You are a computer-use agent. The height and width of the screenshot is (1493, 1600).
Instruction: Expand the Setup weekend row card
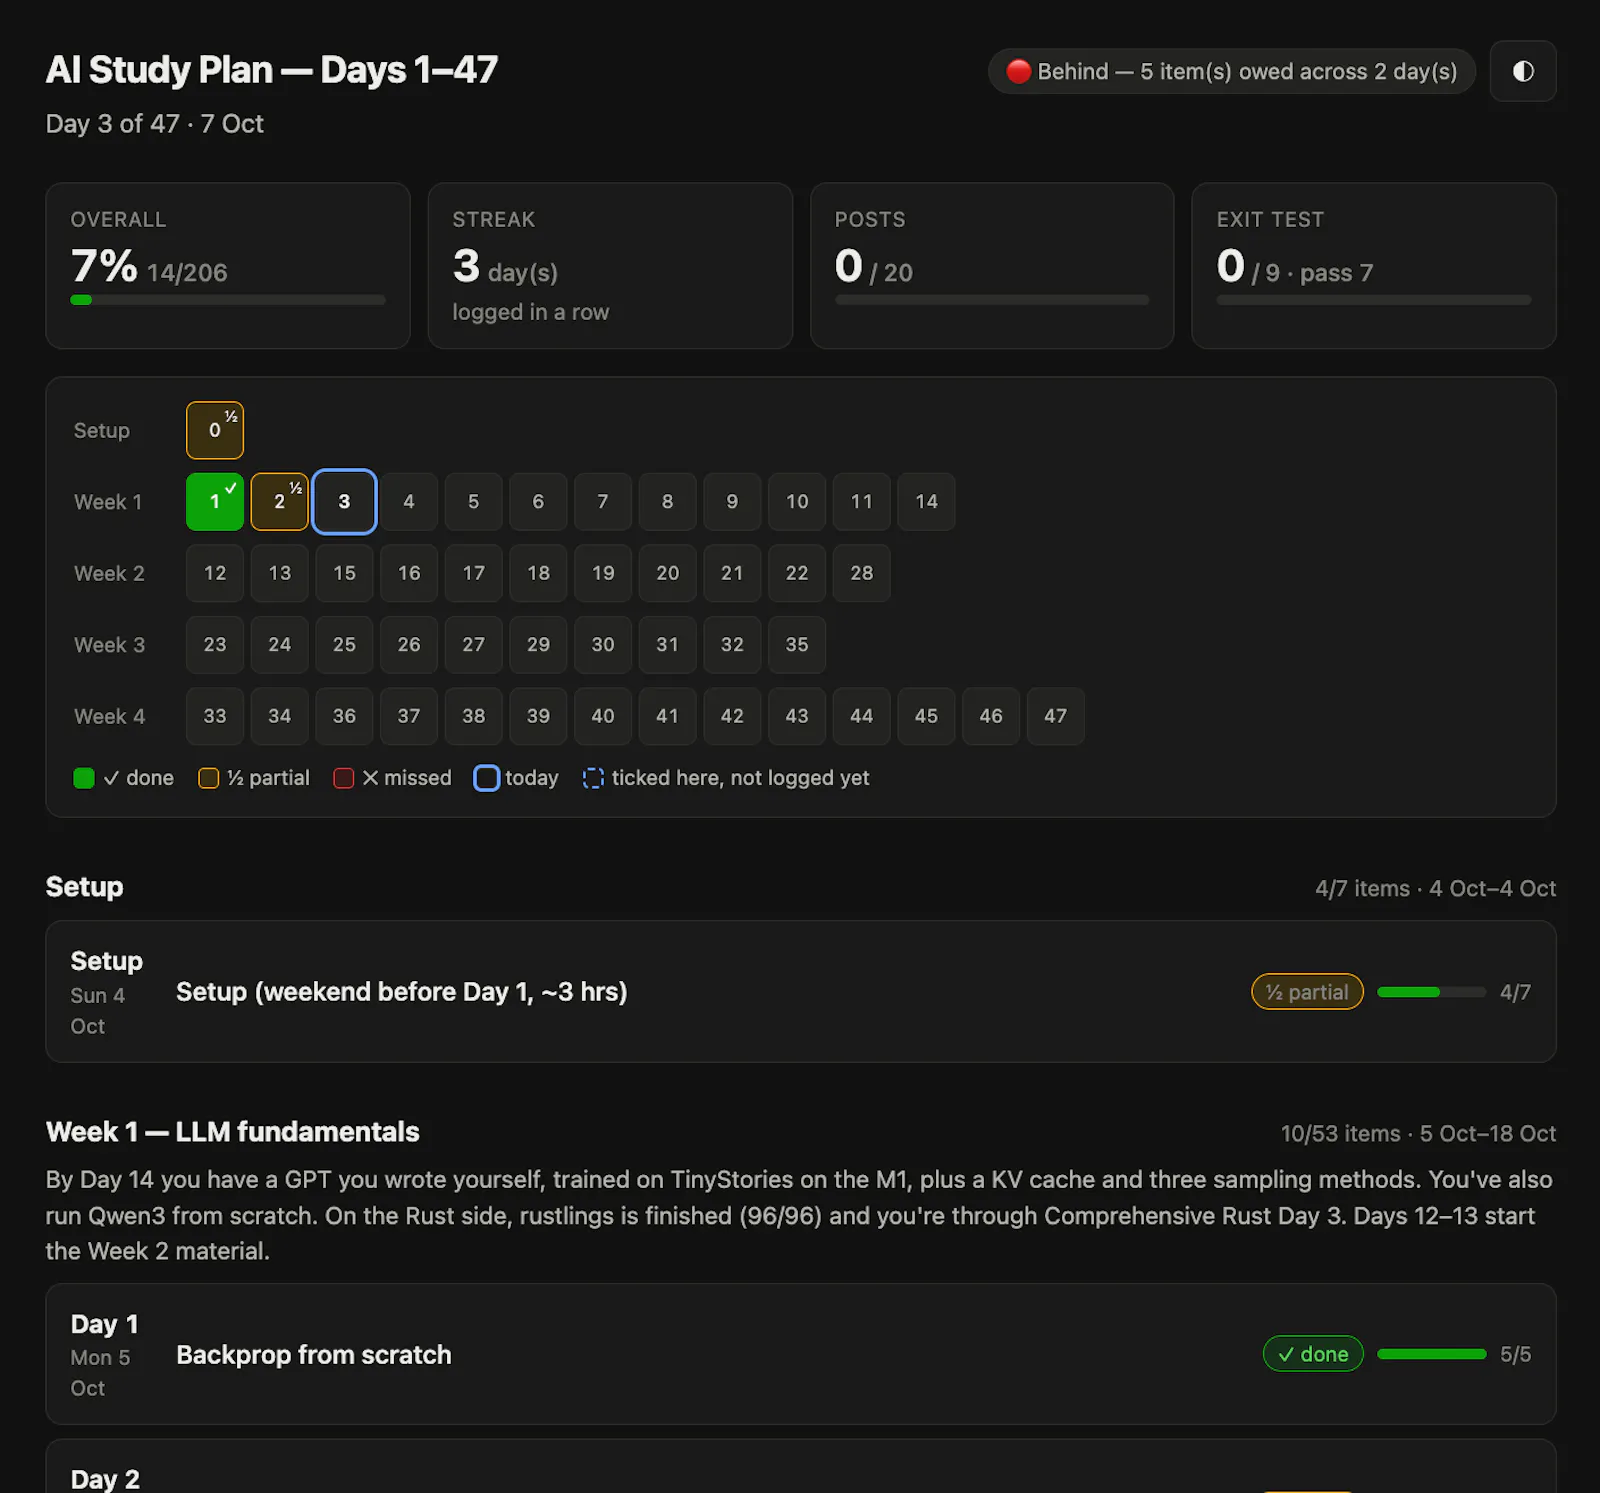(x=801, y=992)
